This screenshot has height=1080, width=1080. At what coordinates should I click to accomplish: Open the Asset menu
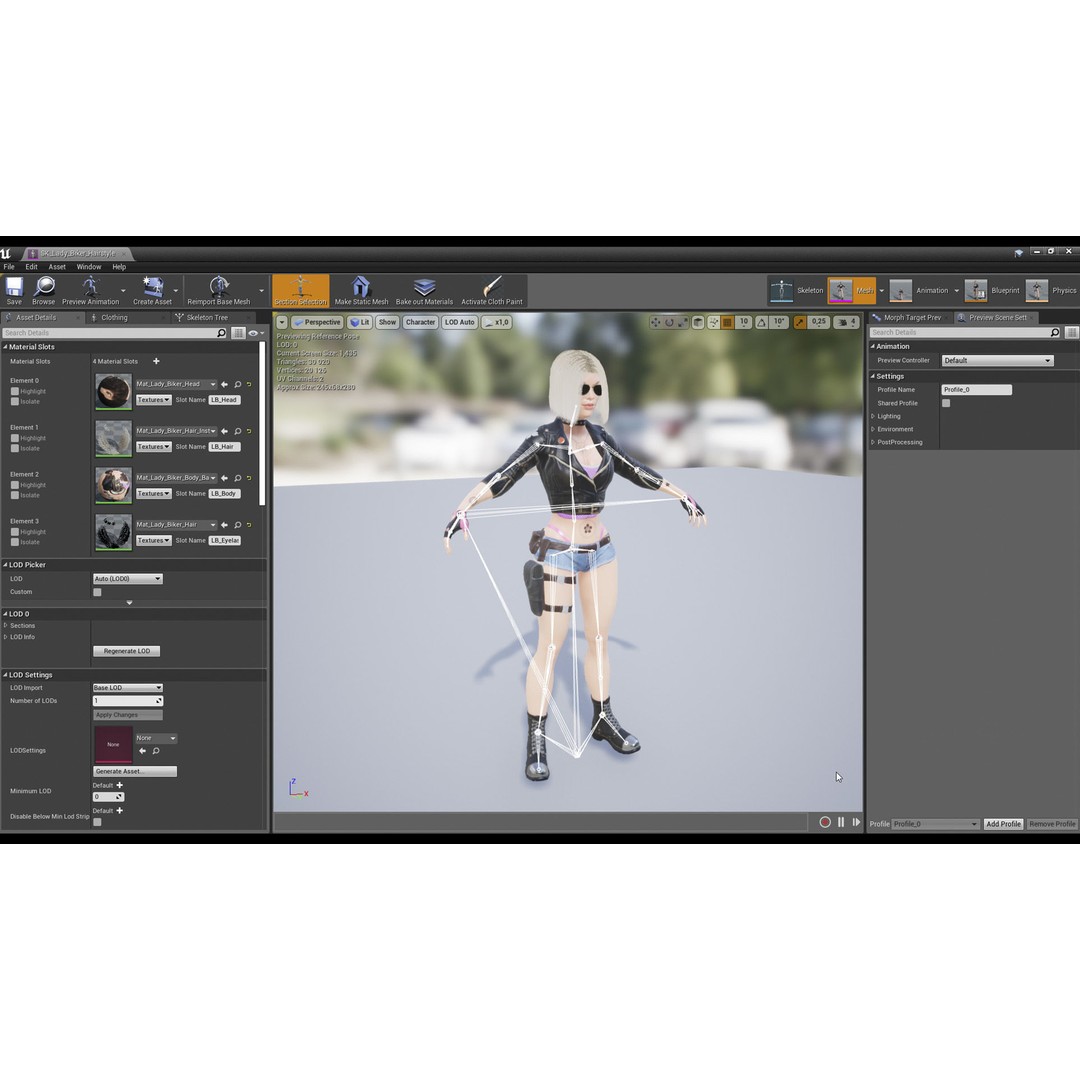coord(57,267)
